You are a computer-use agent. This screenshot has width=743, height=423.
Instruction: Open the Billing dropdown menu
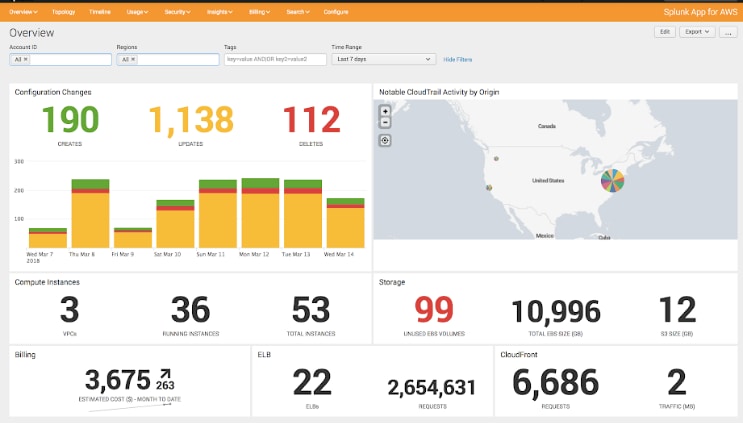259,12
